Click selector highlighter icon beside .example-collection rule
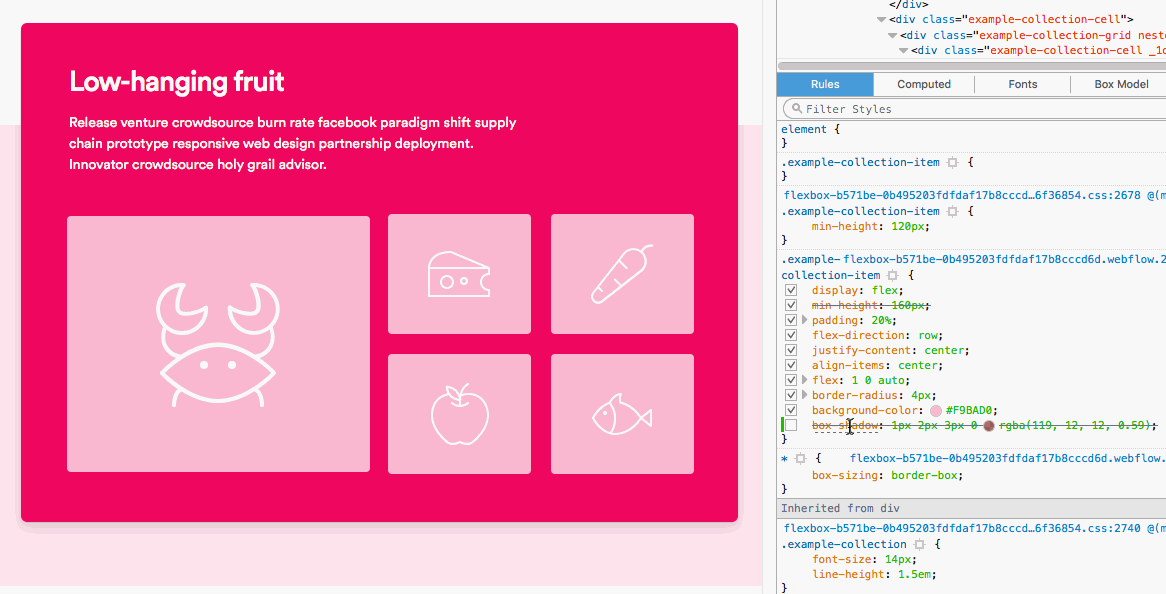 click(x=919, y=545)
